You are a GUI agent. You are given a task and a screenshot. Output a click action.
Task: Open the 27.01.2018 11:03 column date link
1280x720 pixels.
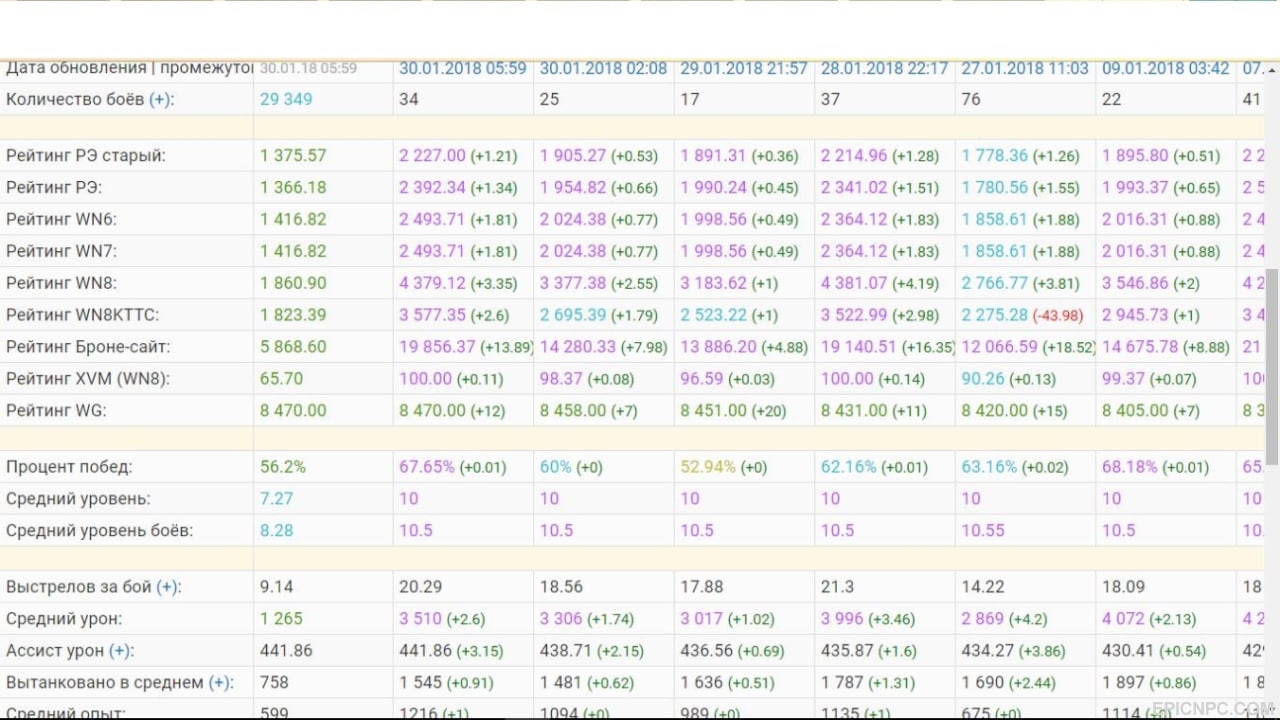(x=1025, y=69)
